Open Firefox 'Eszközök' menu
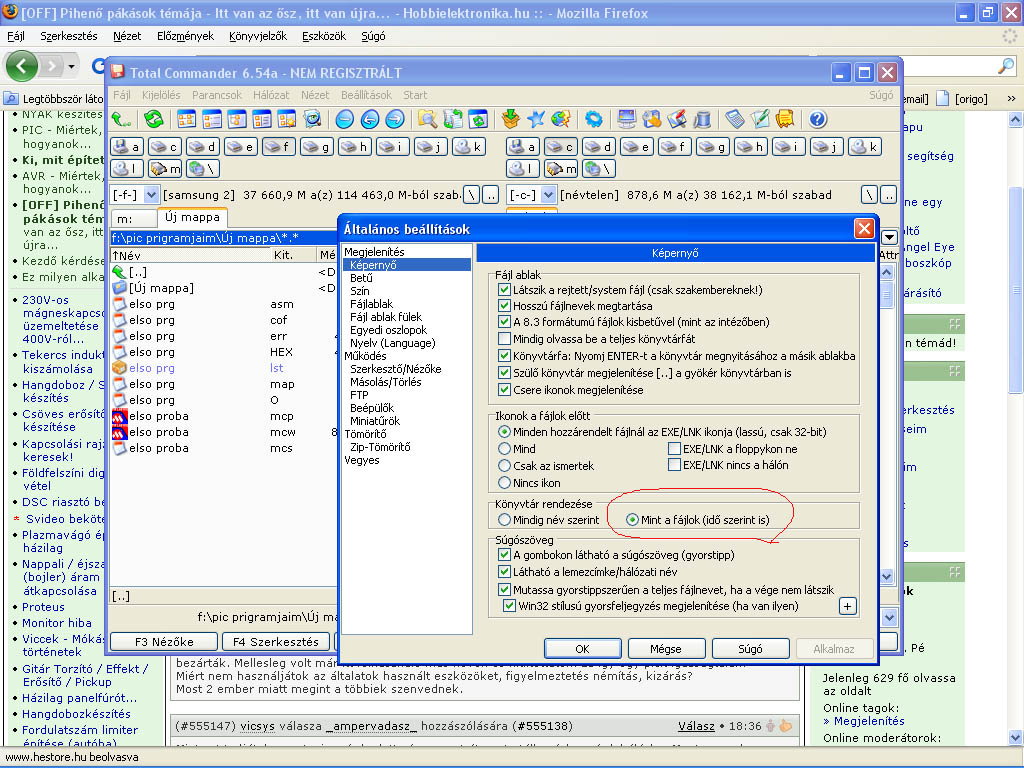 pyautogui.click(x=323, y=36)
